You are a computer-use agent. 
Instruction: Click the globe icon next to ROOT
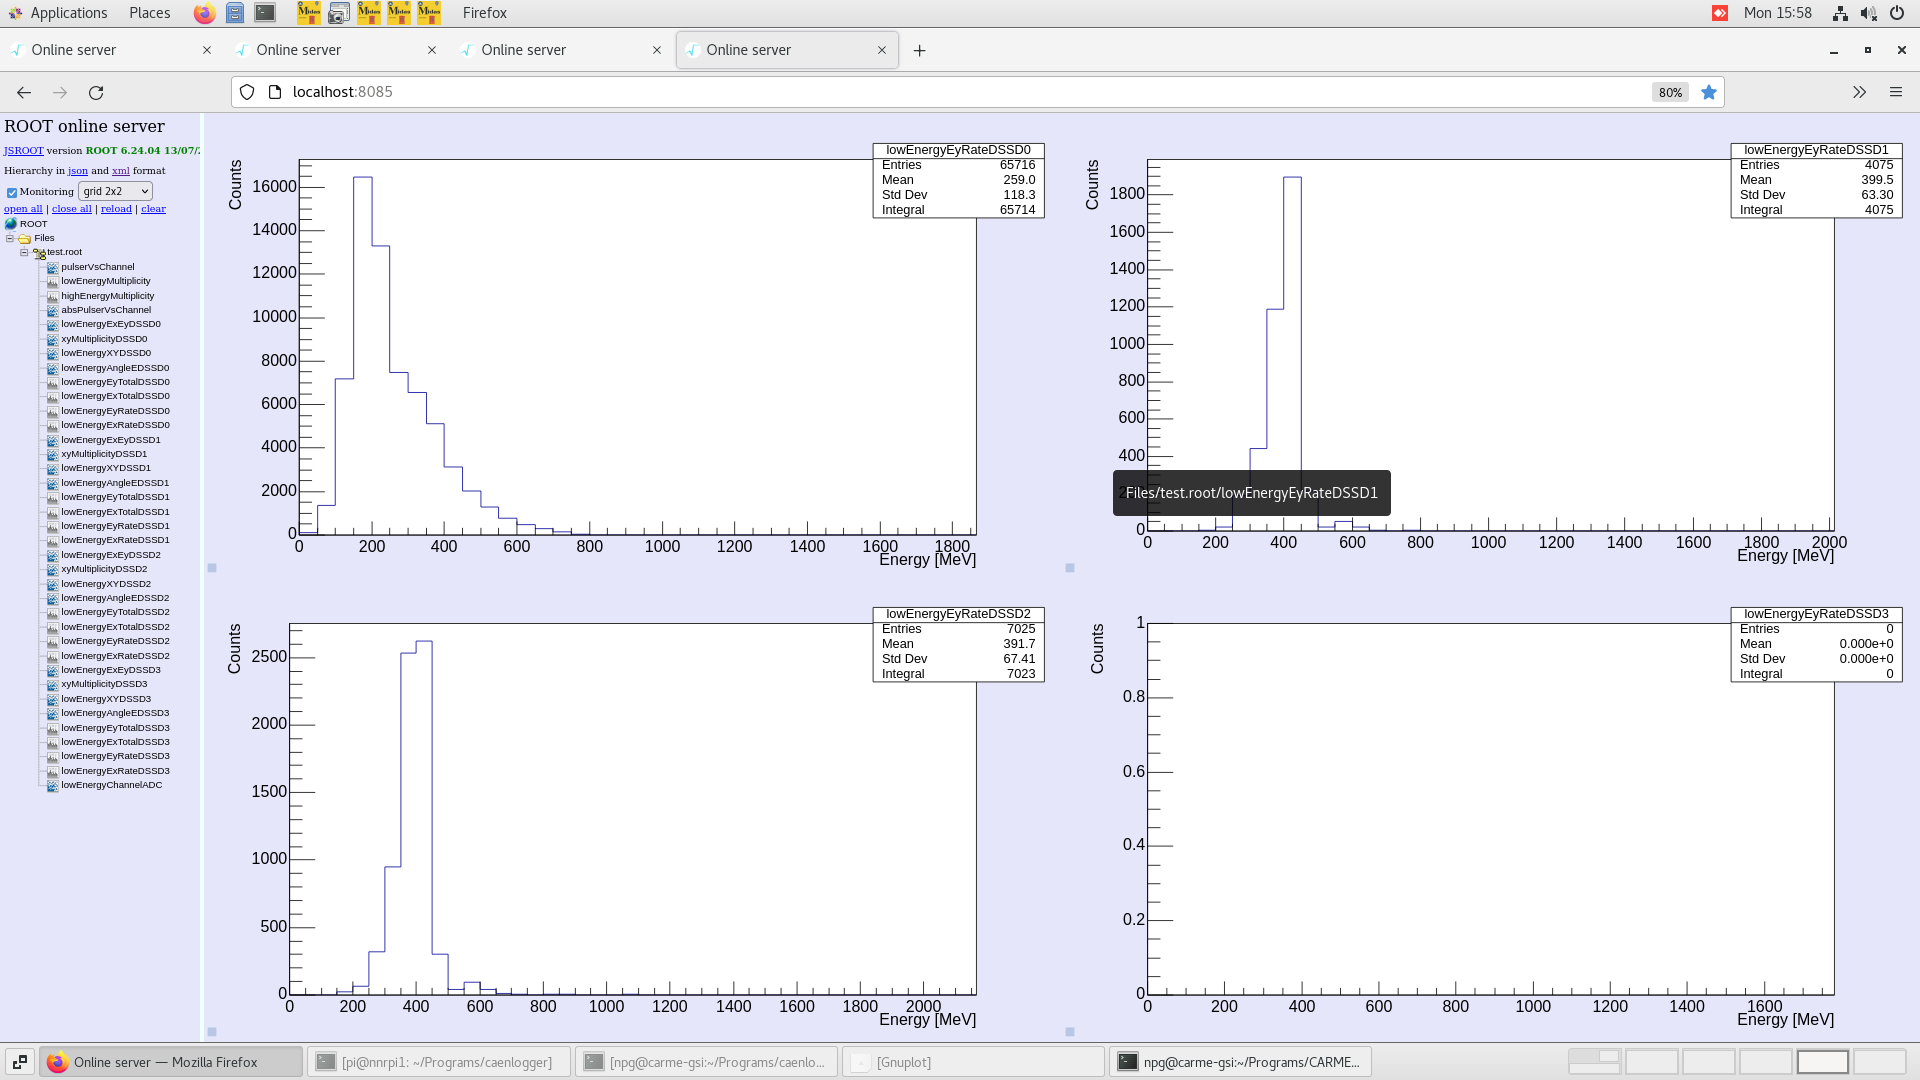(x=10, y=224)
